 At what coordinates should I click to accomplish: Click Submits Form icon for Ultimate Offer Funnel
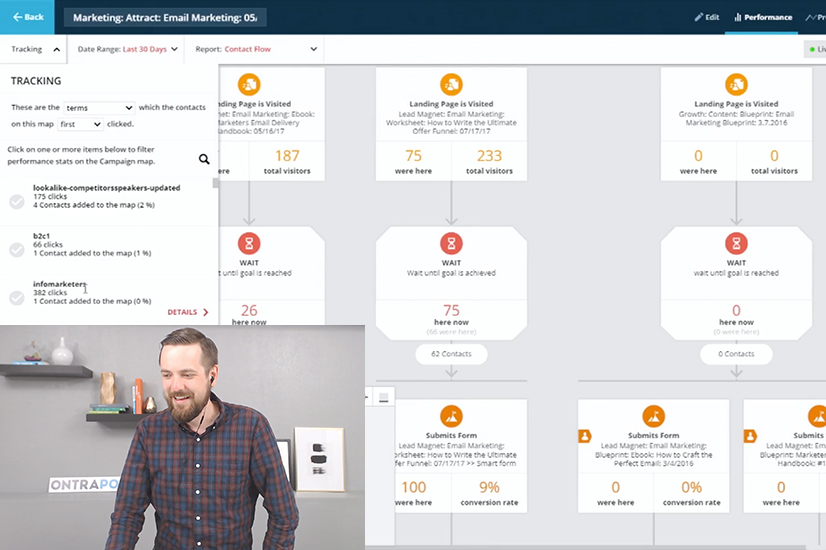click(451, 416)
